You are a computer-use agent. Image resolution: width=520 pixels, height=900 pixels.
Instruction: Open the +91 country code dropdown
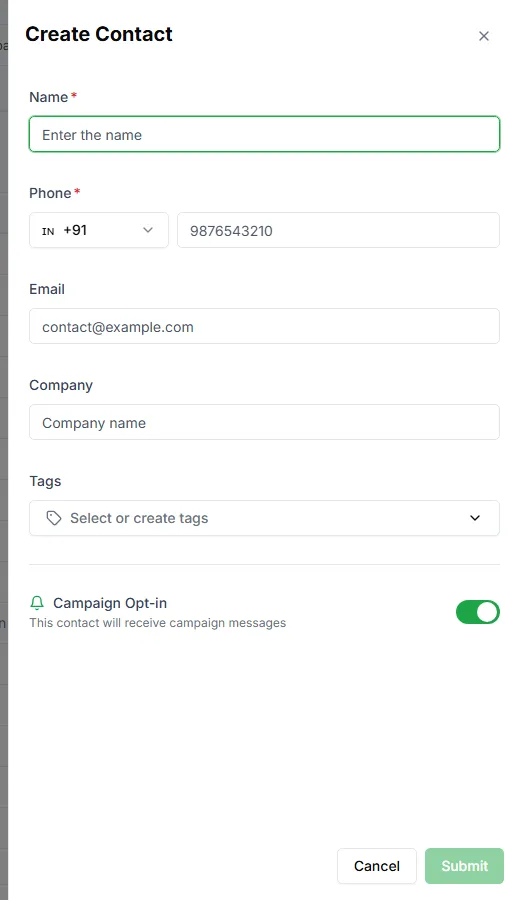(99, 230)
